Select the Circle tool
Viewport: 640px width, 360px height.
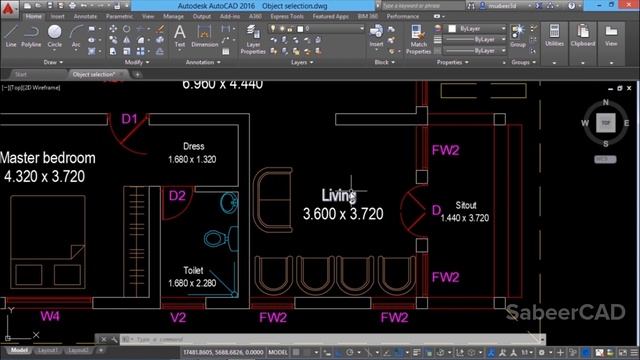point(55,36)
